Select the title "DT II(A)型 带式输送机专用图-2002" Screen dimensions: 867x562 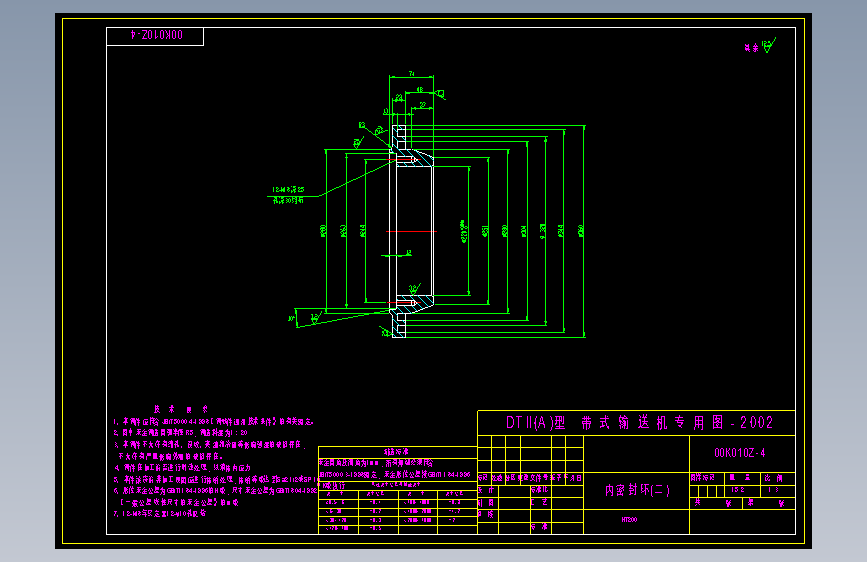coord(639,423)
